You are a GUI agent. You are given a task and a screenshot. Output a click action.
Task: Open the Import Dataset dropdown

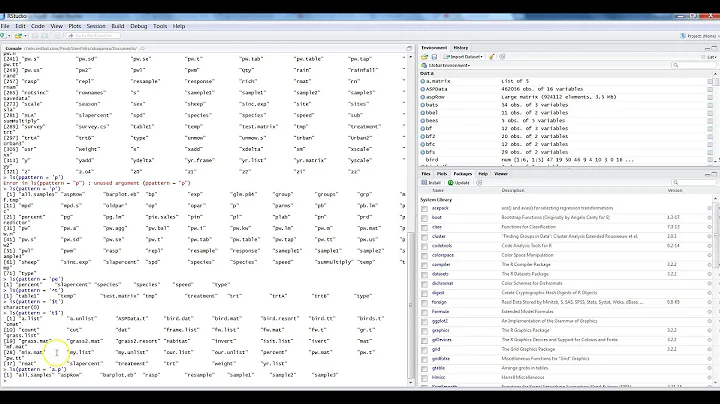pos(463,57)
